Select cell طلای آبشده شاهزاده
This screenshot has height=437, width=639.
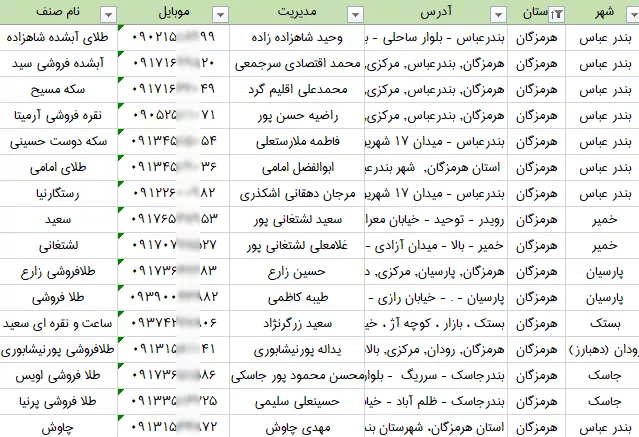(59, 38)
